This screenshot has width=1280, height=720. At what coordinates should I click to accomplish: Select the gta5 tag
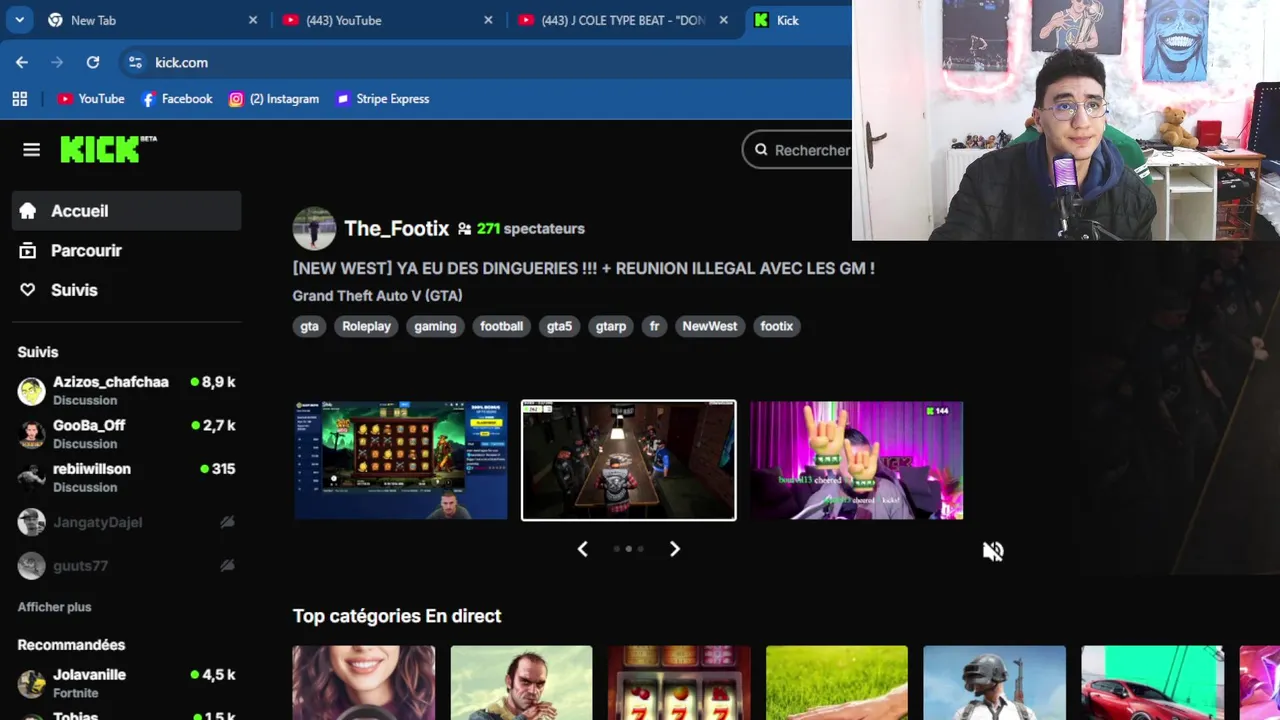[x=559, y=326]
